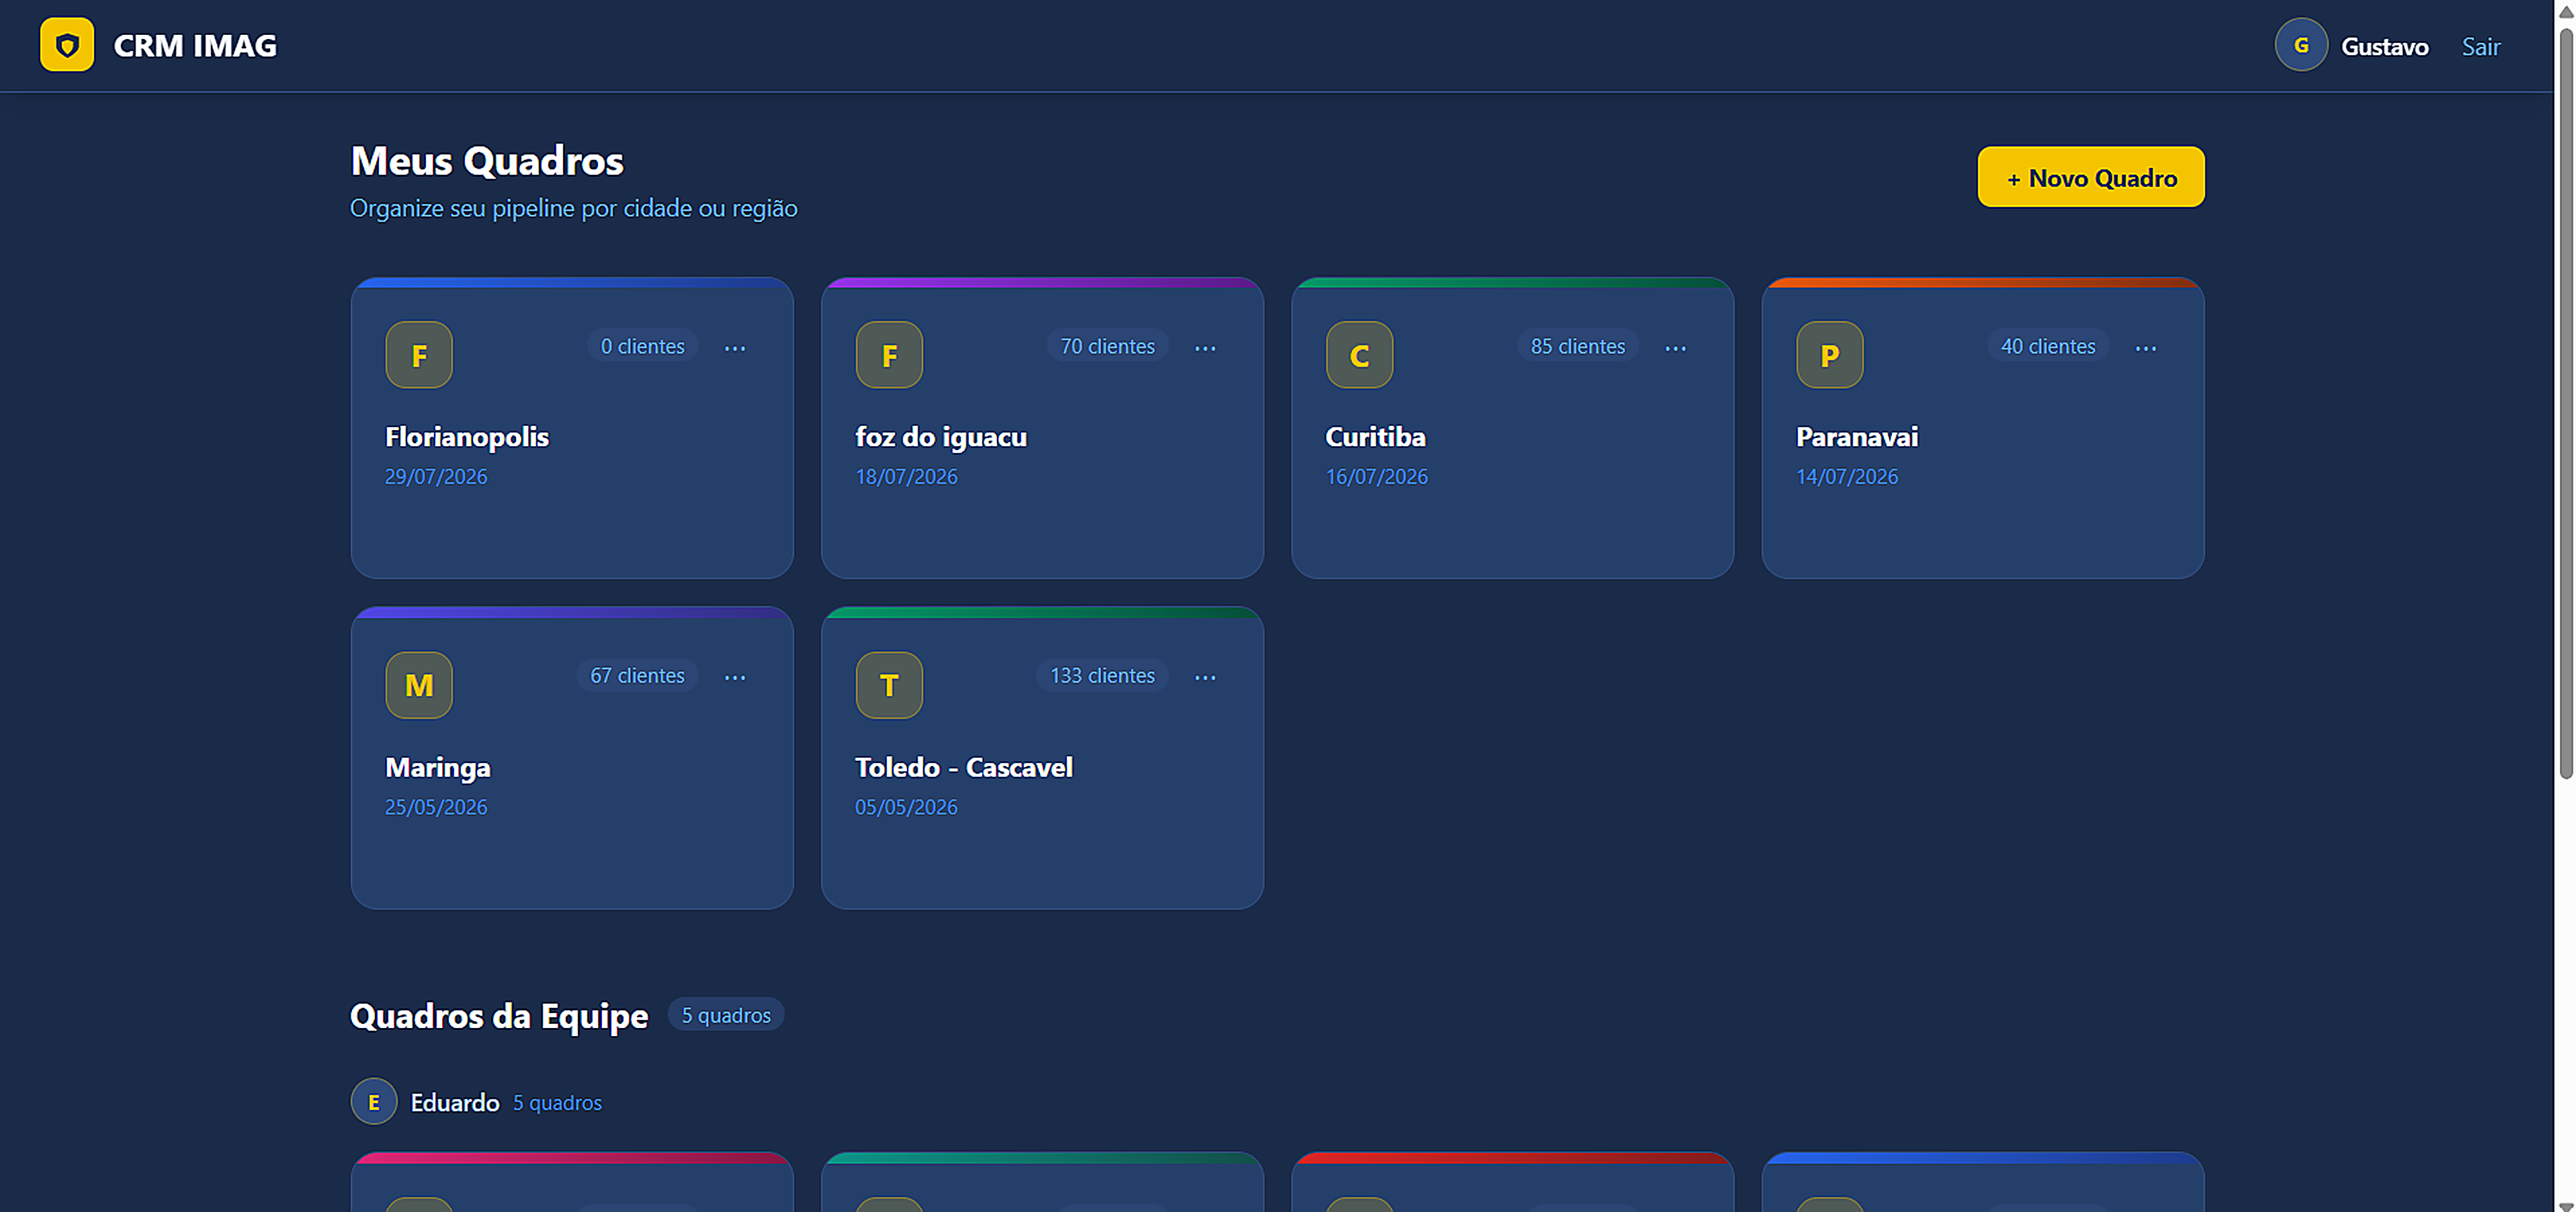Click the 0 clientes badge
Image resolution: width=2576 pixels, height=1212 pixels.
642,346
